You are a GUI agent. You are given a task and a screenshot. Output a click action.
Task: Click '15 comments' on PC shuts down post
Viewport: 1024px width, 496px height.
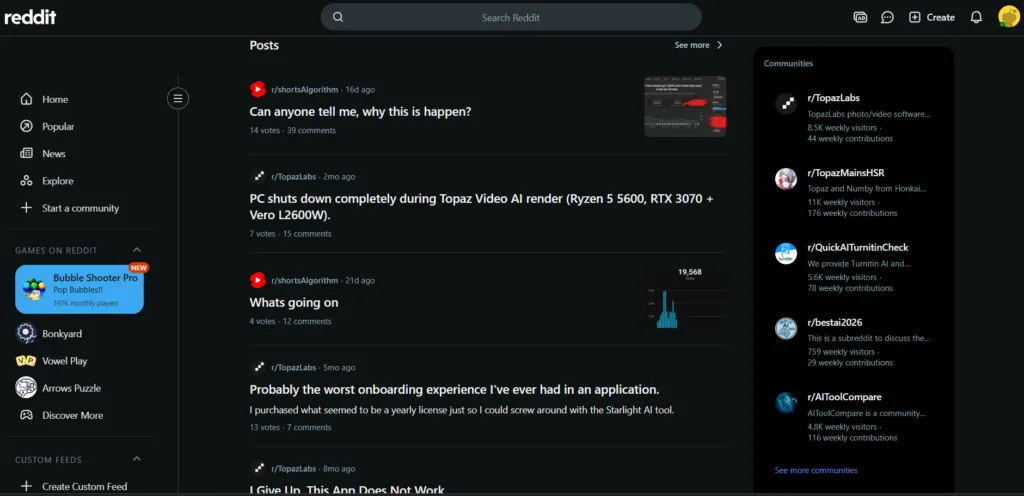[307, 234]
